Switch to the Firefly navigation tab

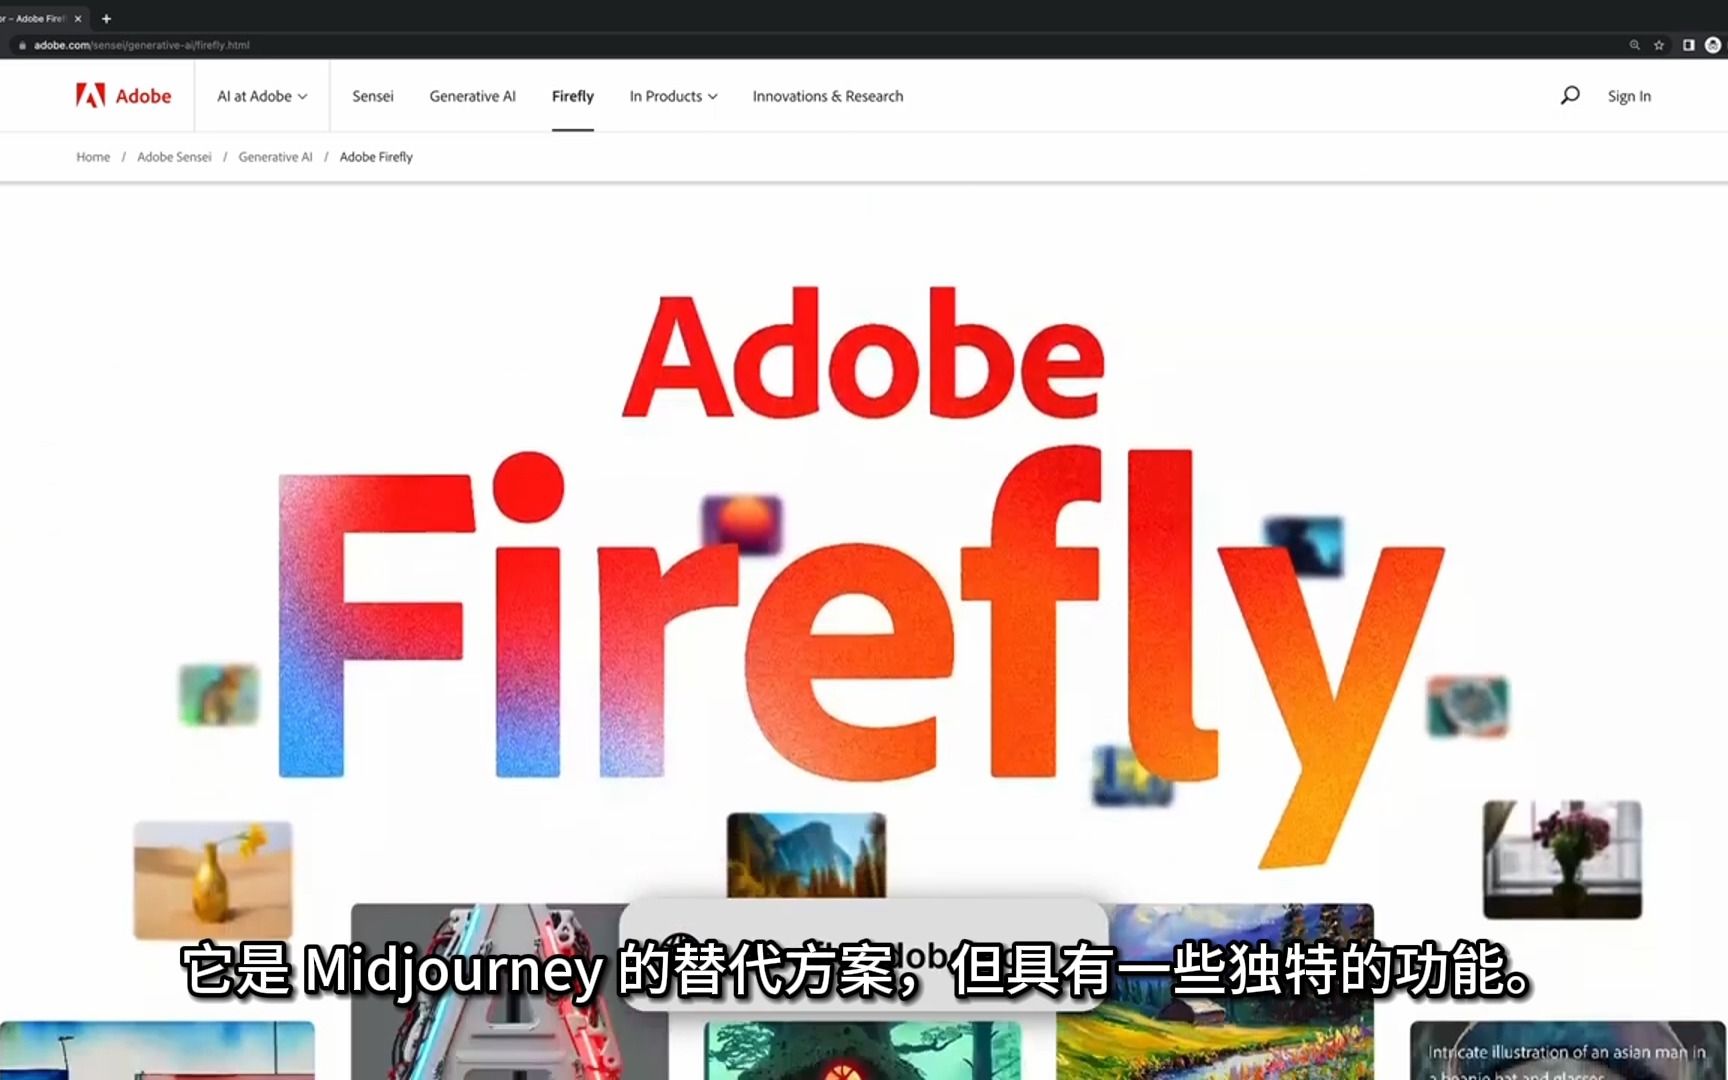point(572,95)
